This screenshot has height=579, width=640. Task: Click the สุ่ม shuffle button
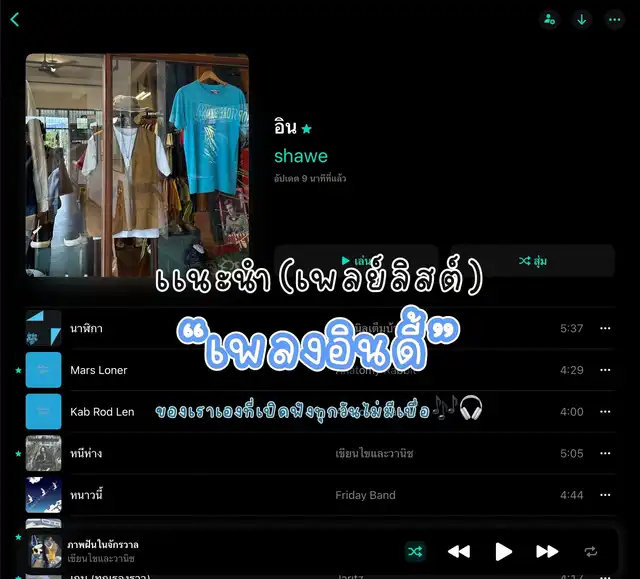[532, 261]
